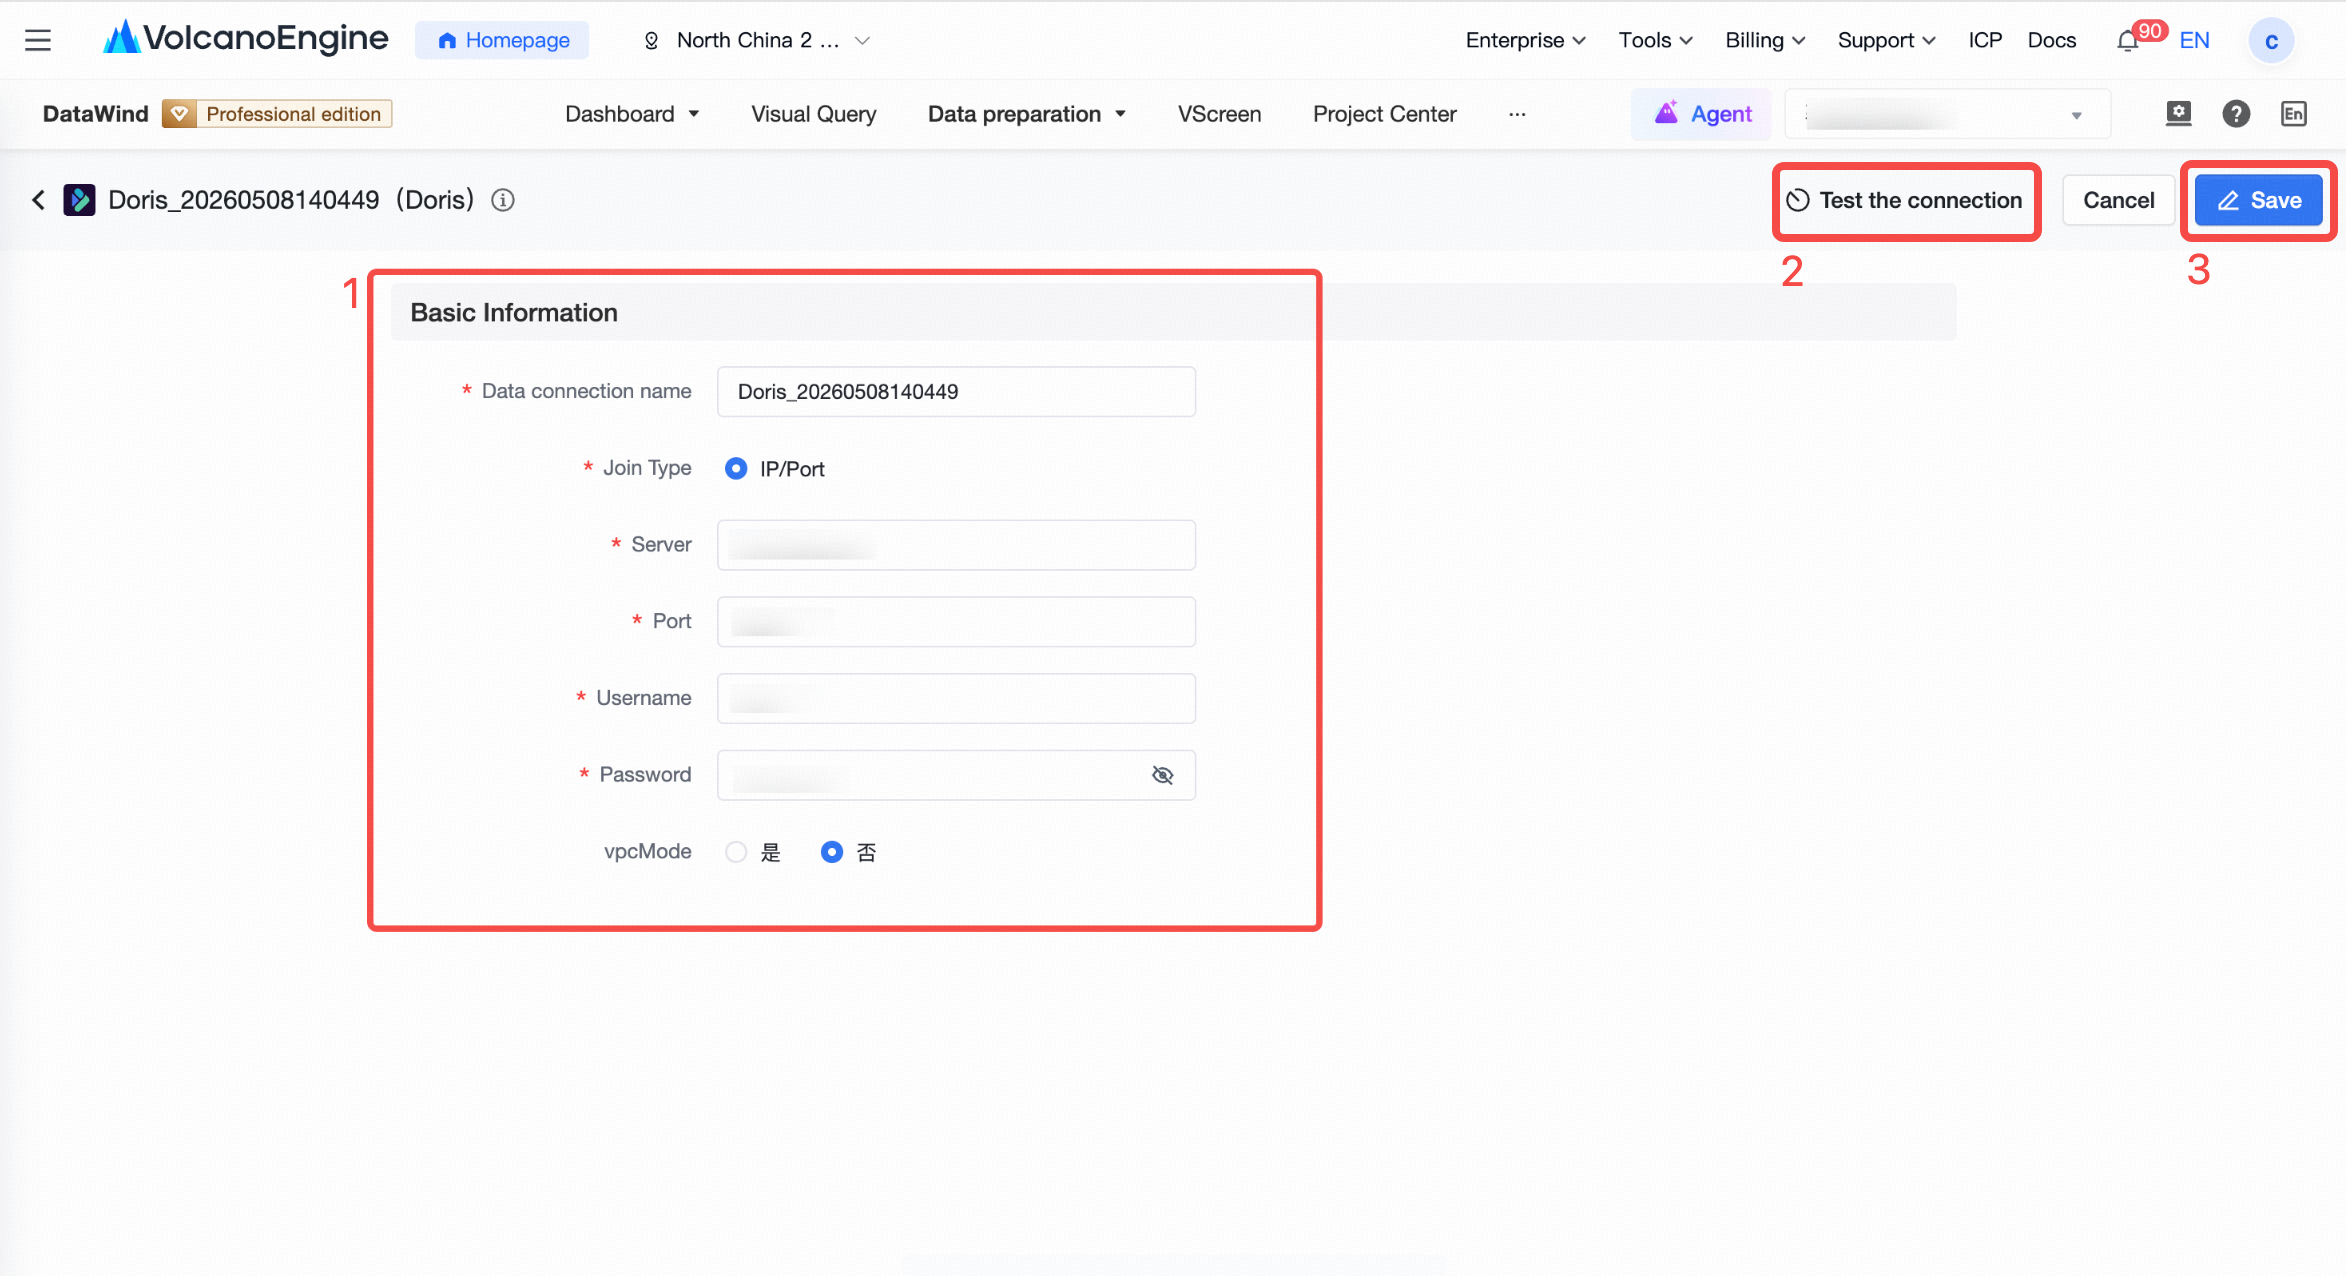Click the language switch En icon

[2294, 114]
